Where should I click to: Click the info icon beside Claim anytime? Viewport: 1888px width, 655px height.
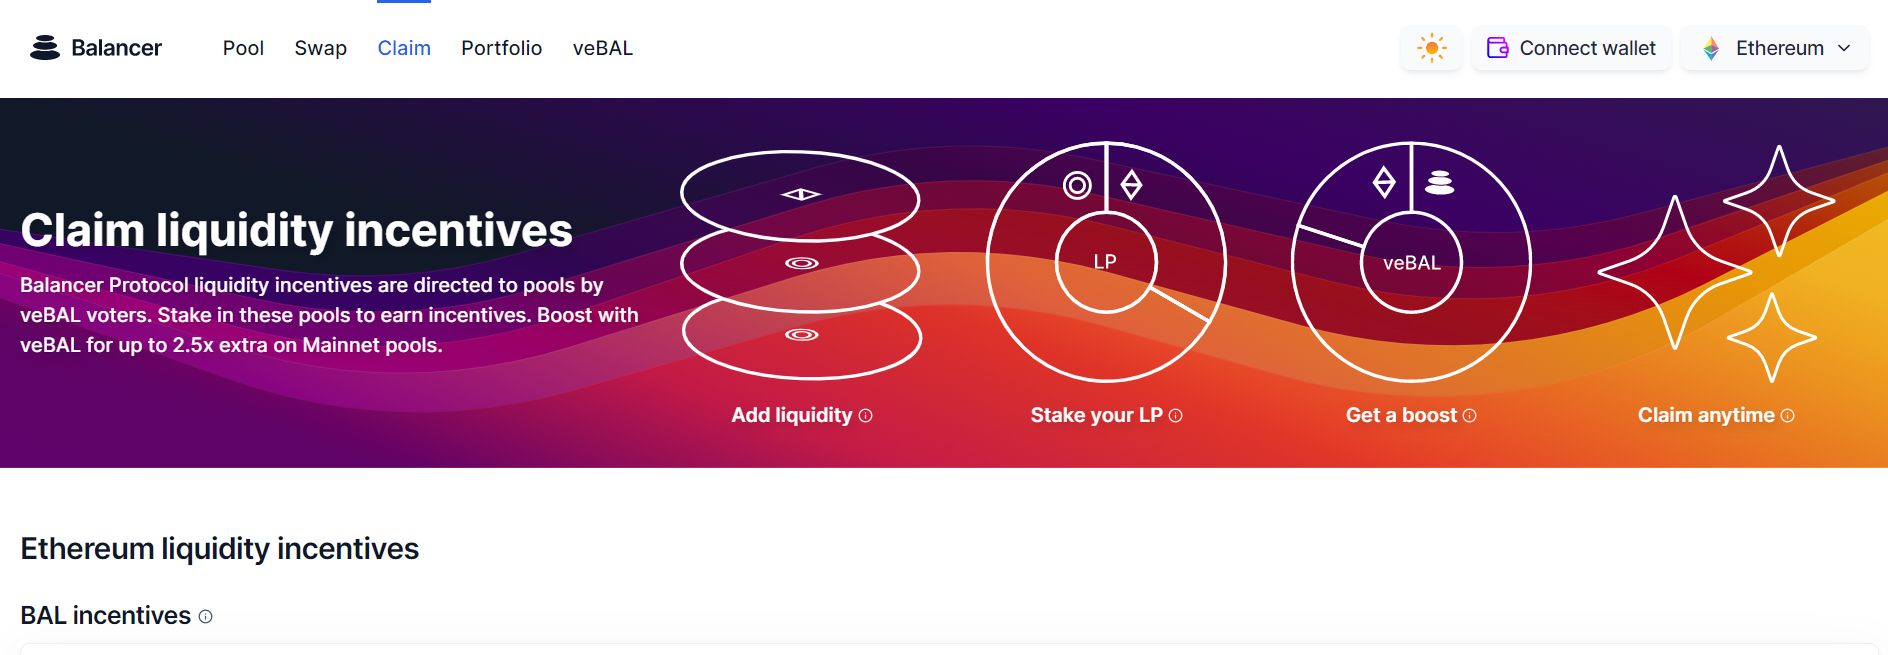click(x=1788, y=416)
